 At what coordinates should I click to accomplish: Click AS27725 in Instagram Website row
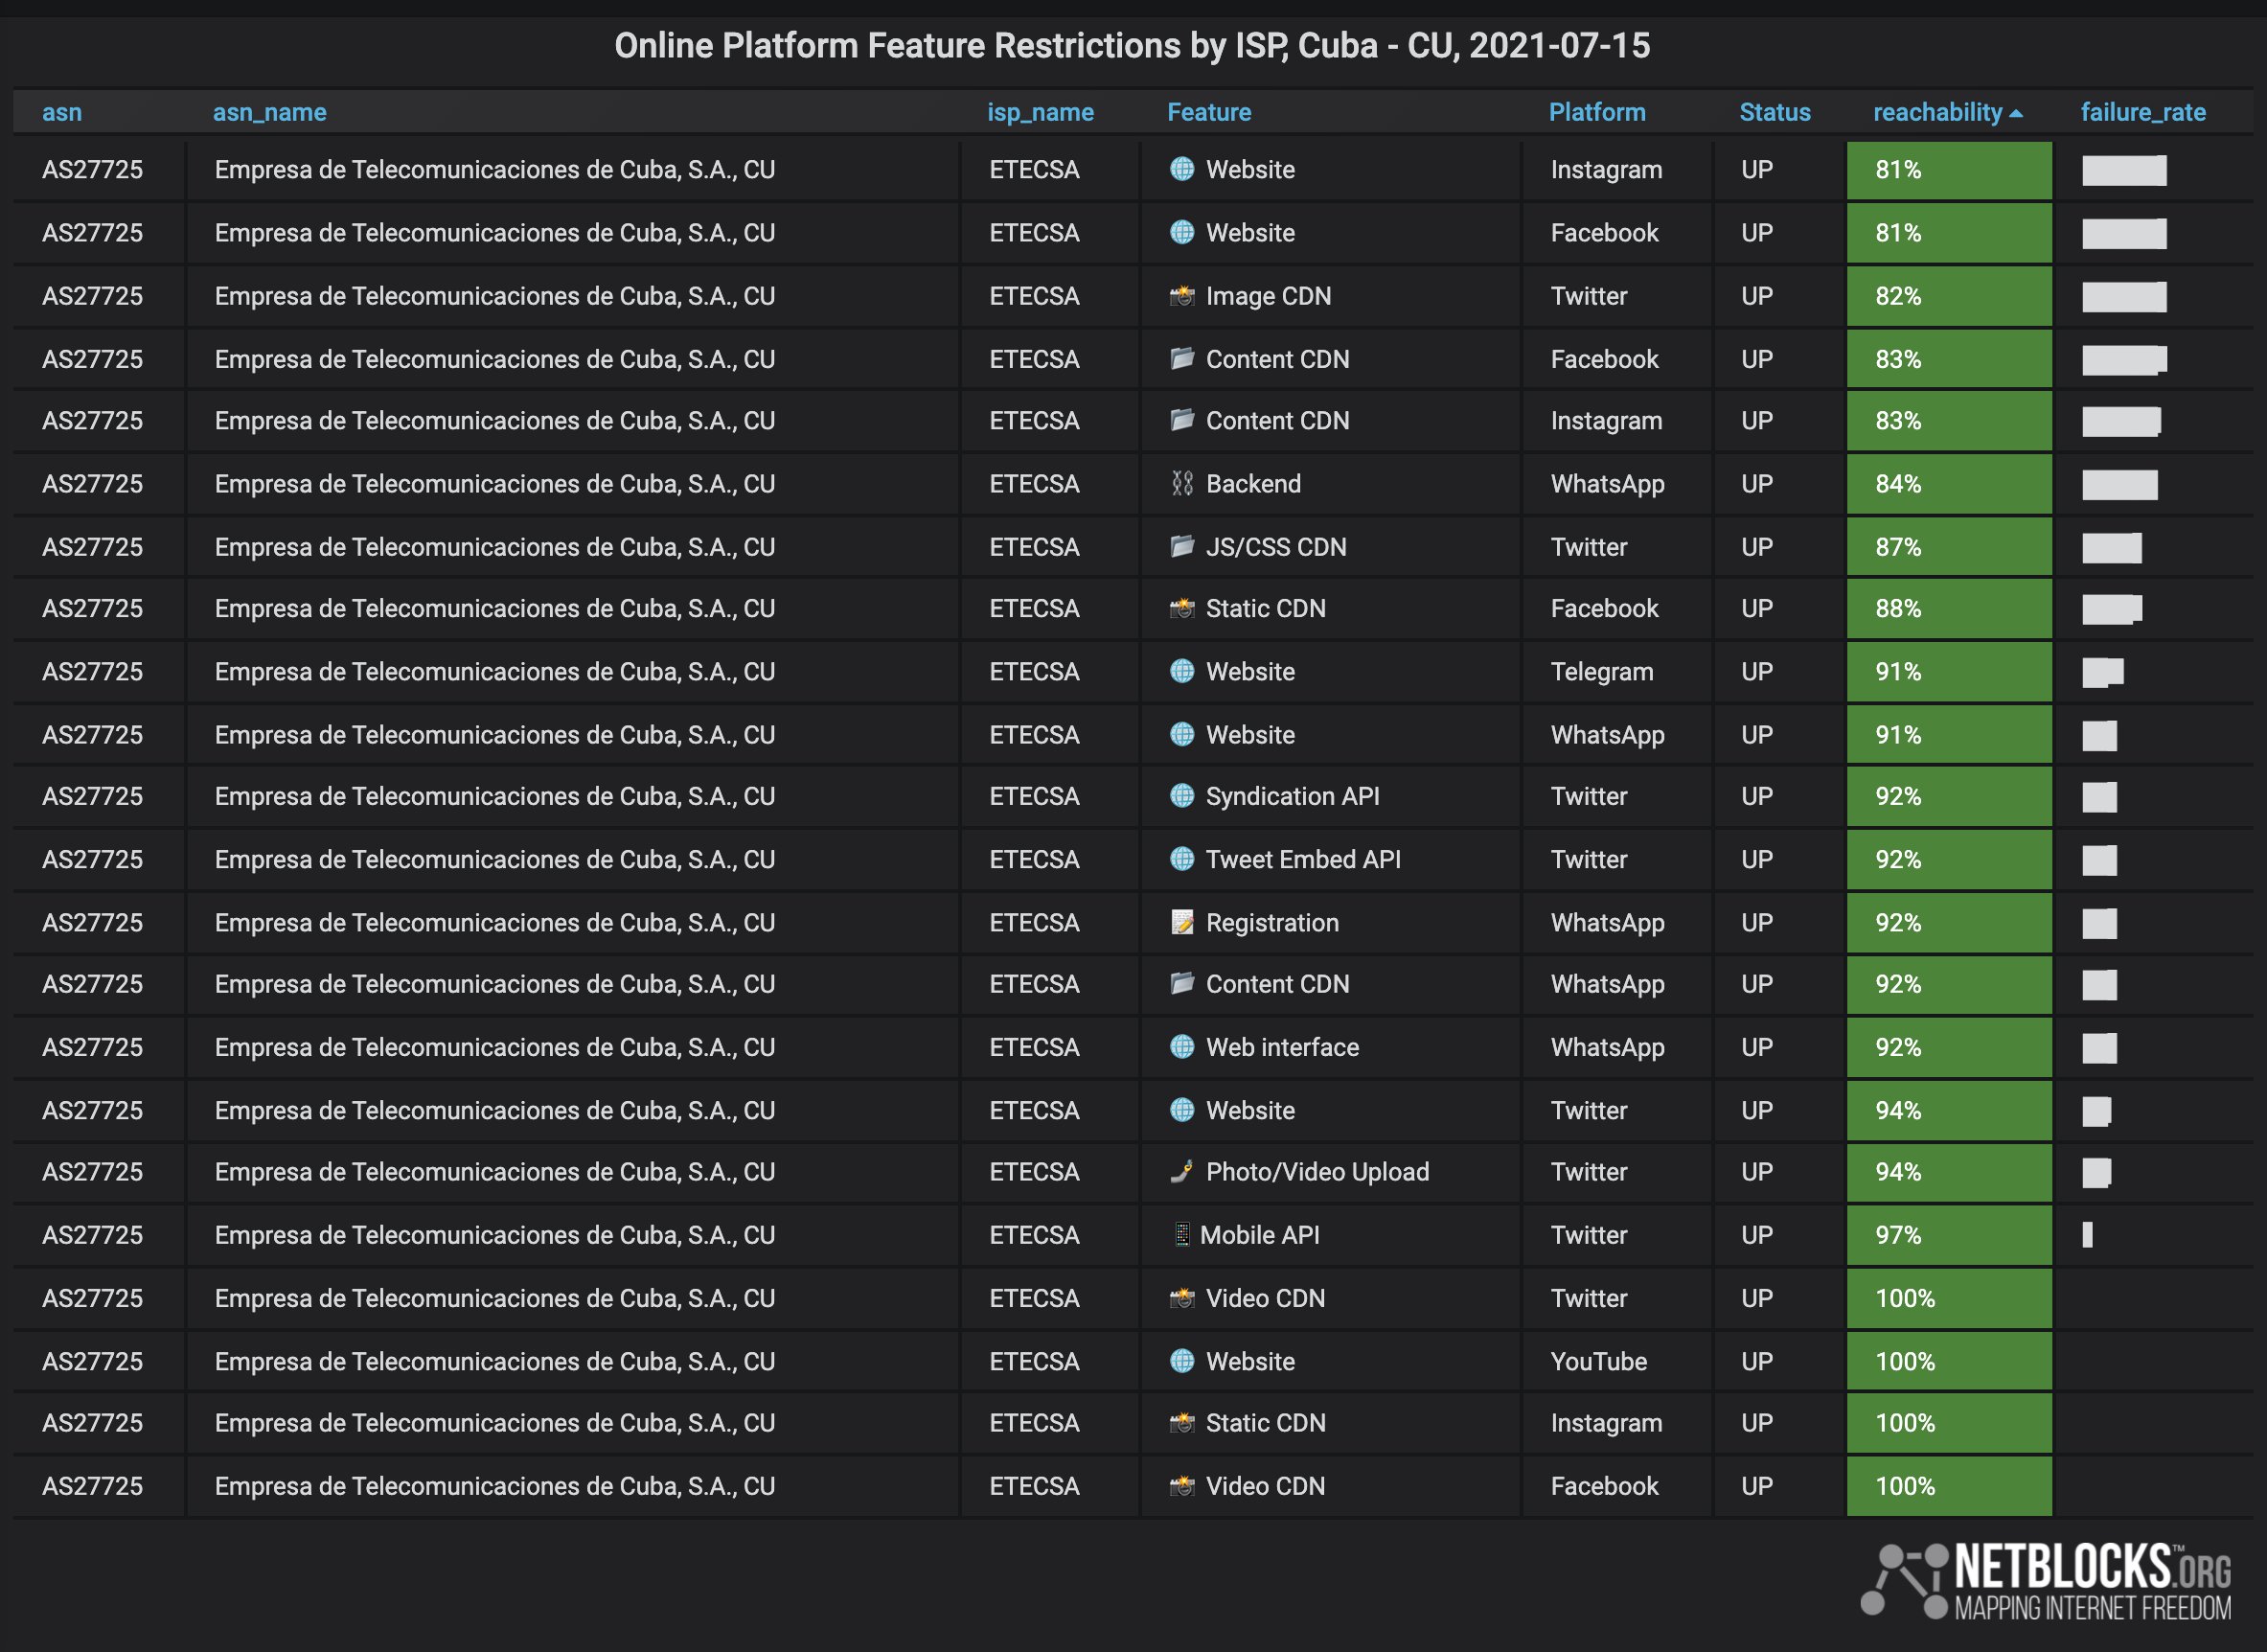coord(92,169)
